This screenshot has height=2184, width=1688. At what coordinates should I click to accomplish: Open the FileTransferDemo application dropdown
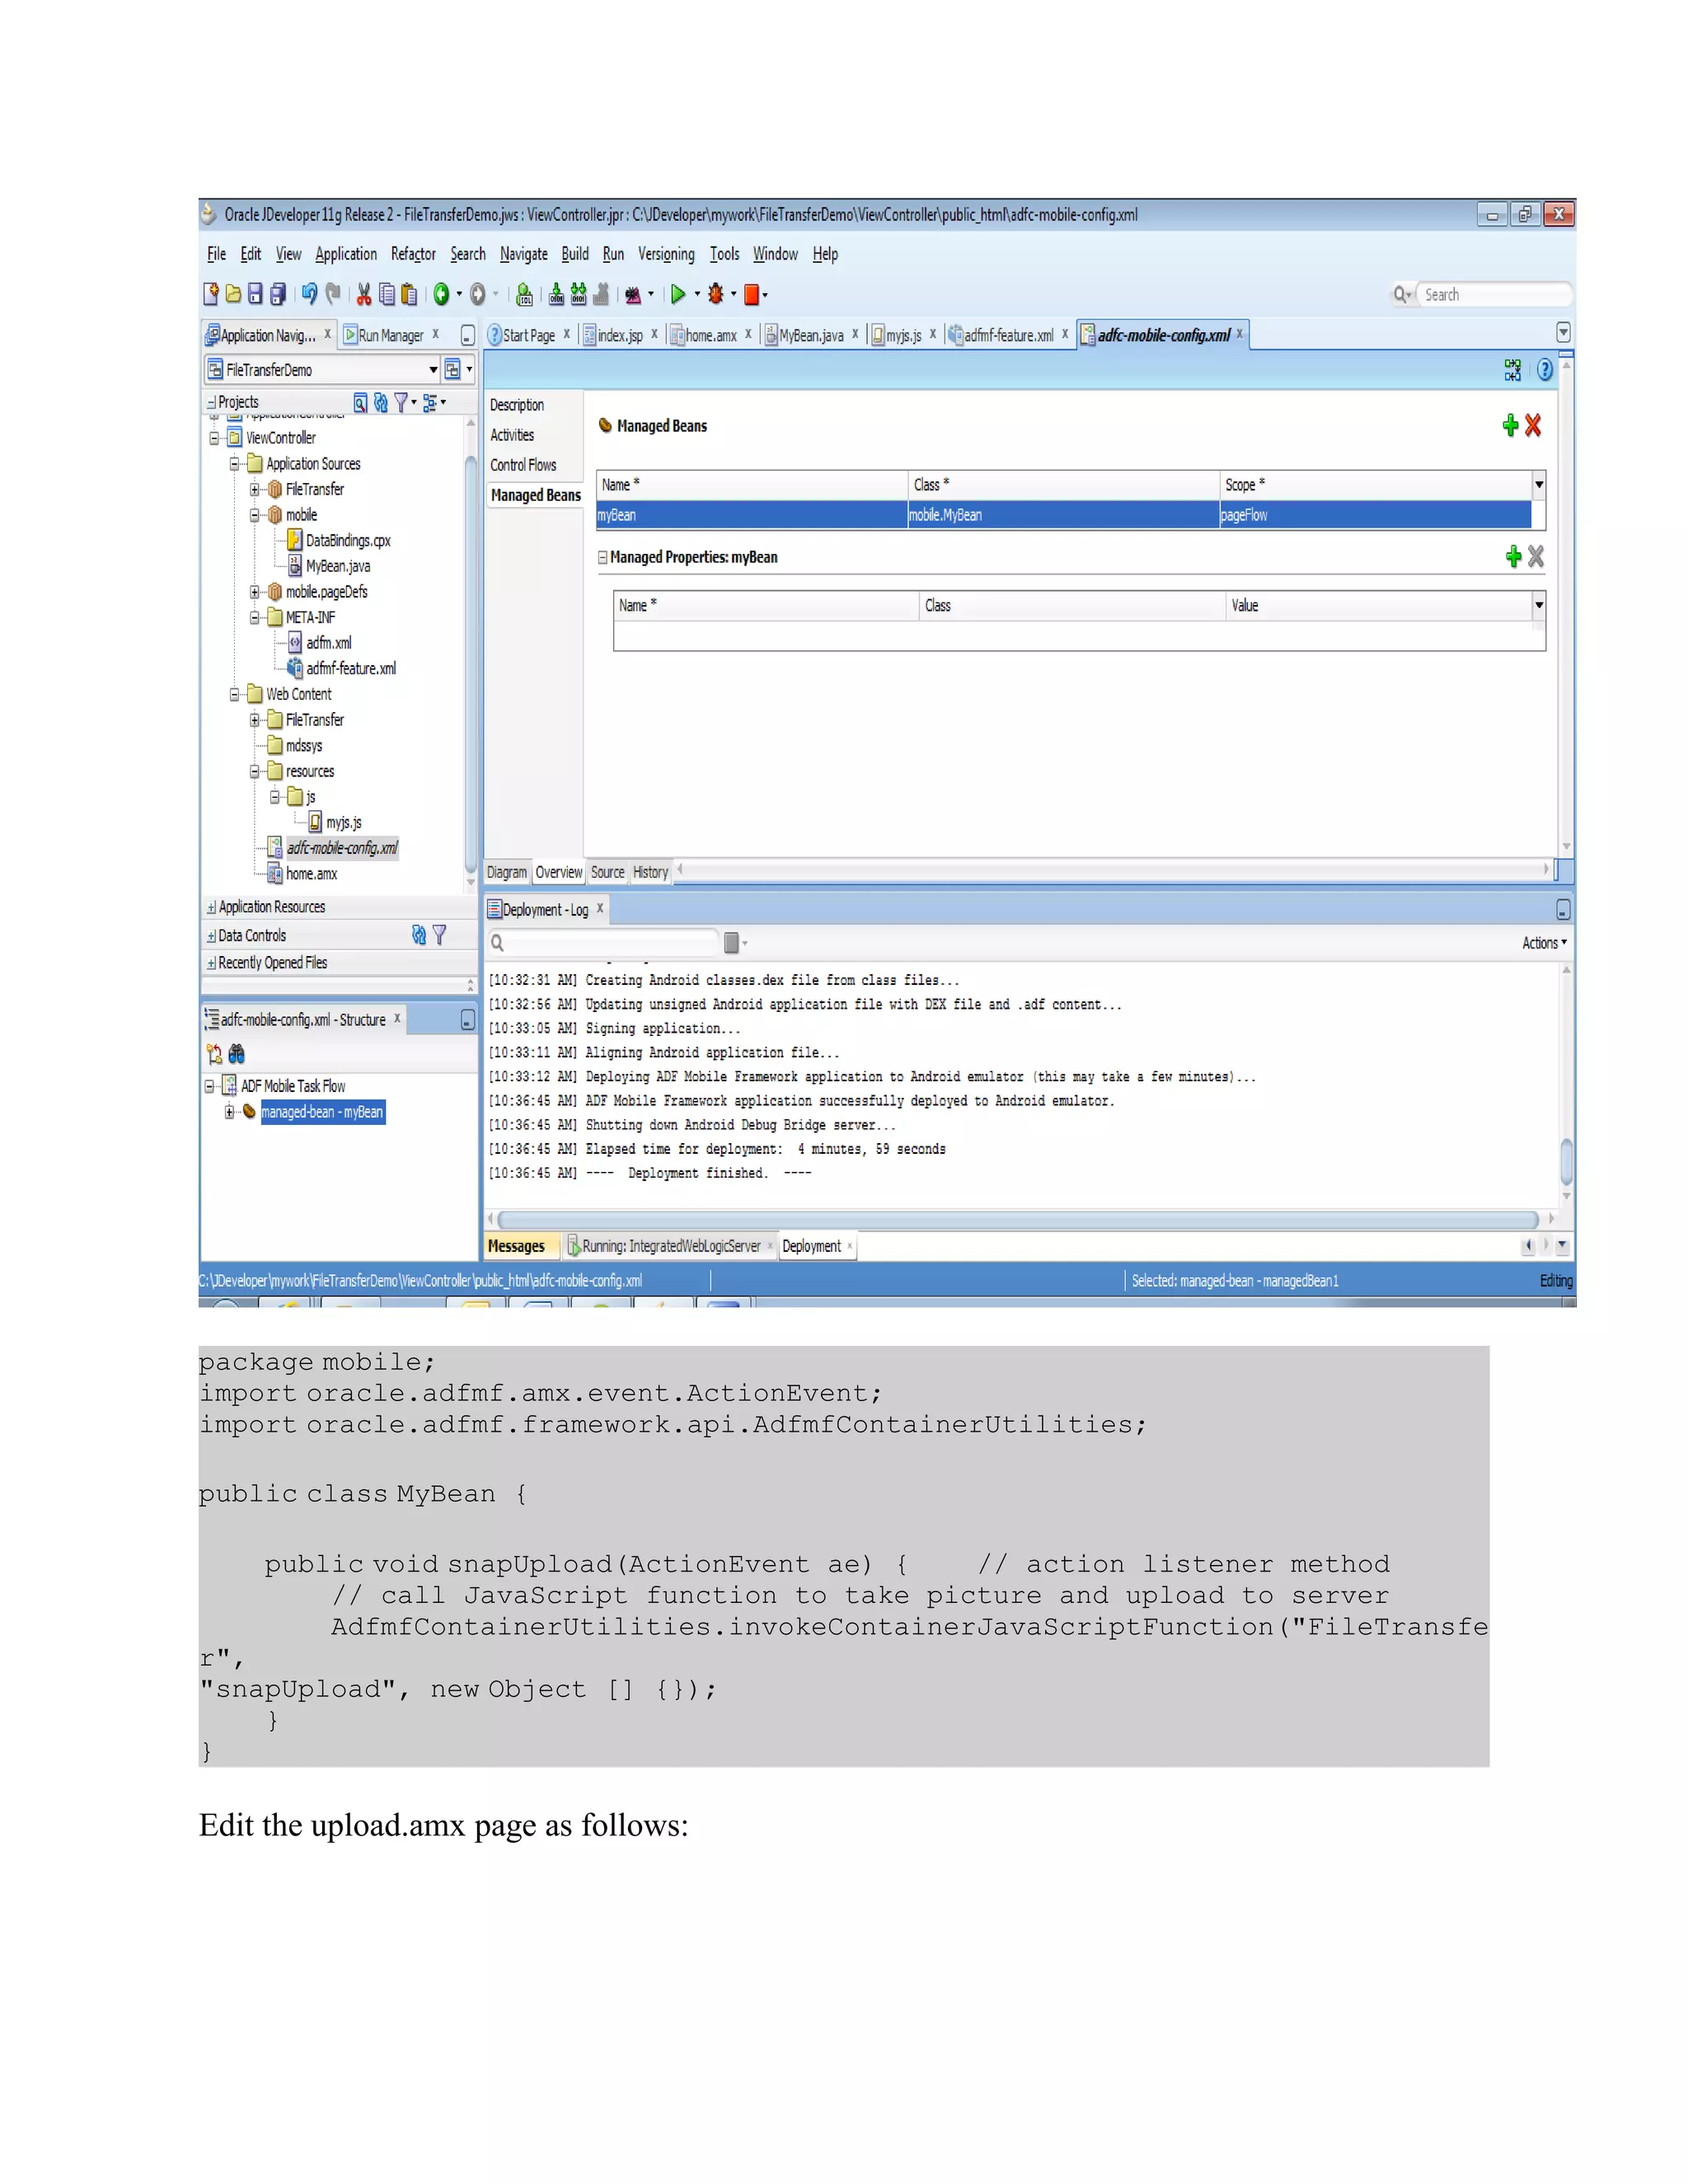coord(433,370)
